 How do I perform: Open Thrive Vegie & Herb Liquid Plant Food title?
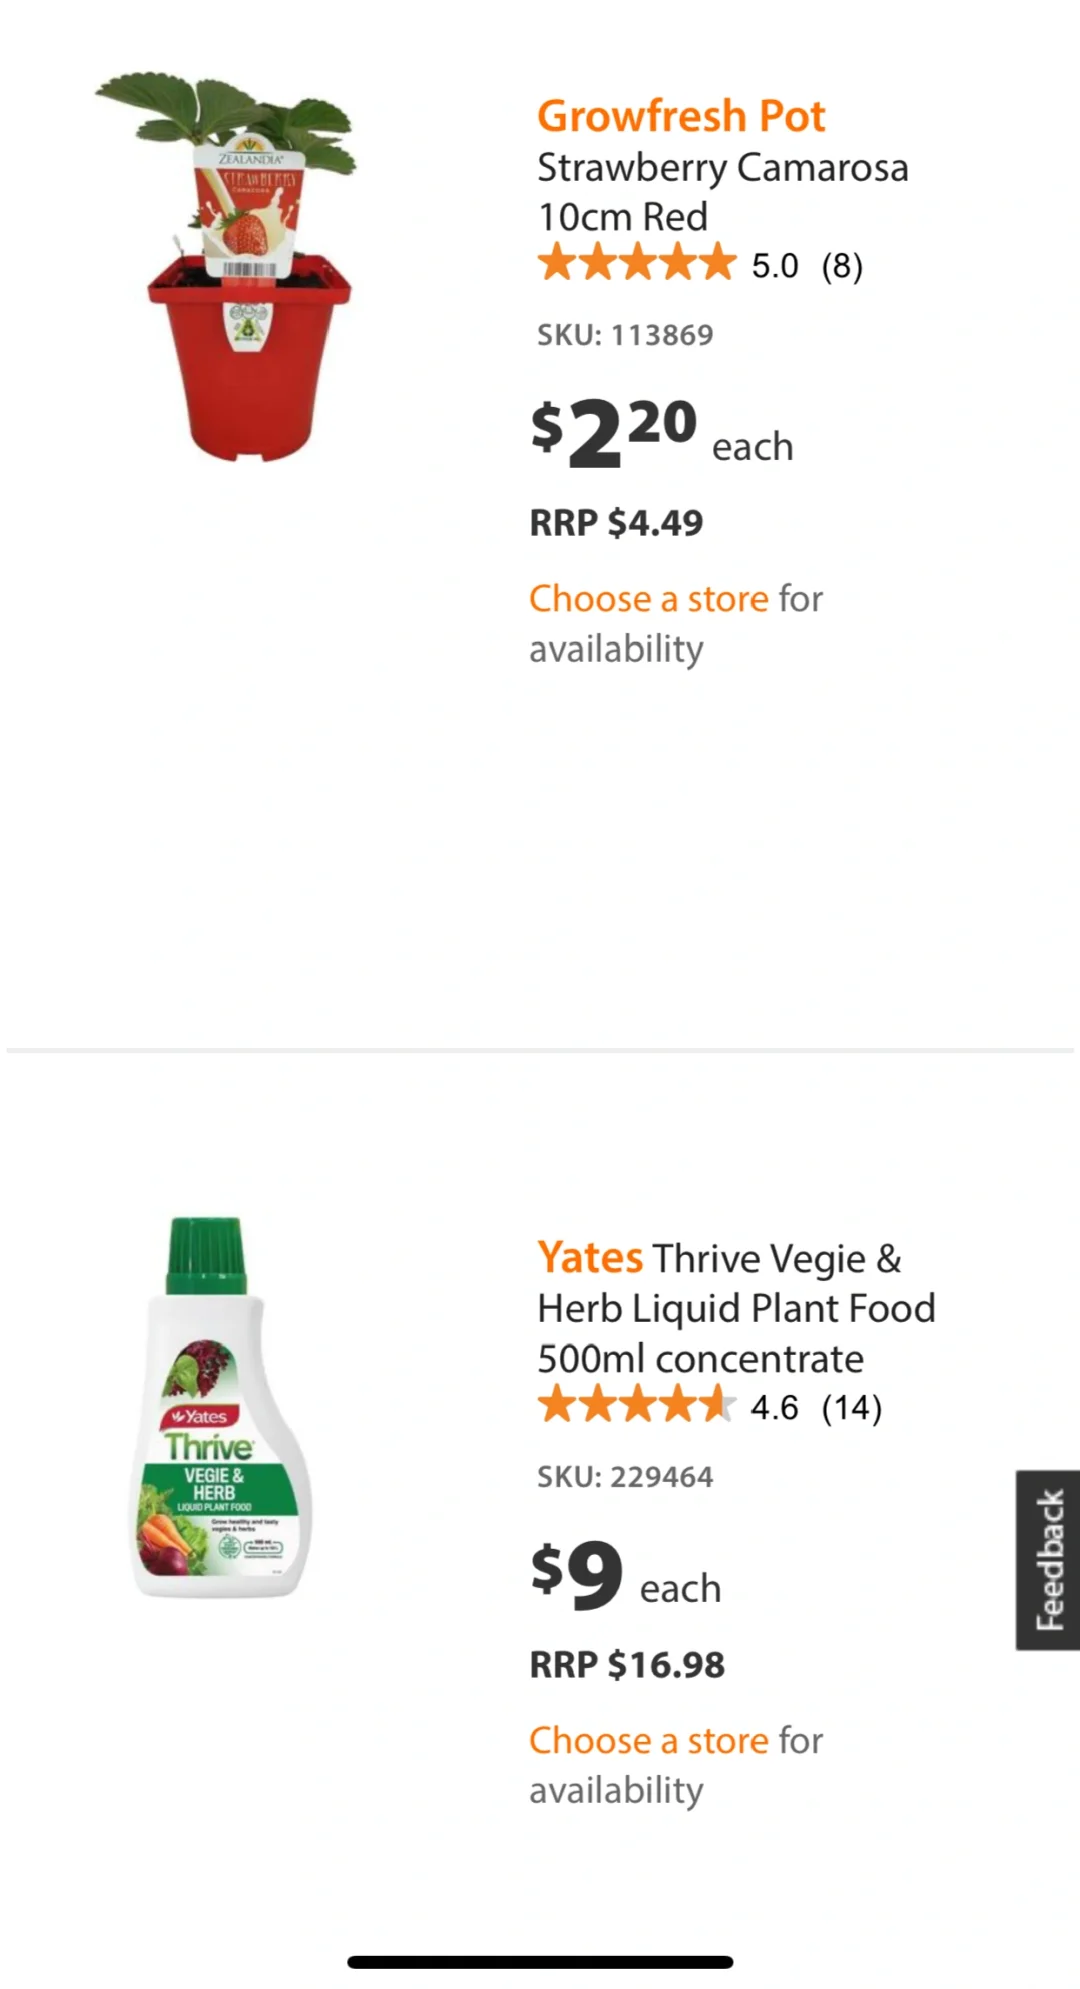(736, 1308)
